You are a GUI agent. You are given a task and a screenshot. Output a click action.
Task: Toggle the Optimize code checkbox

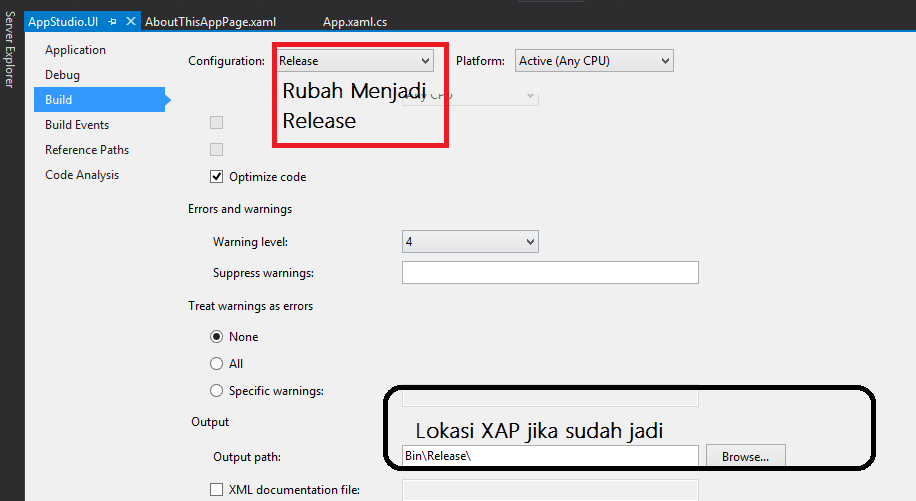pyautogui.click(x=216, y=177)
